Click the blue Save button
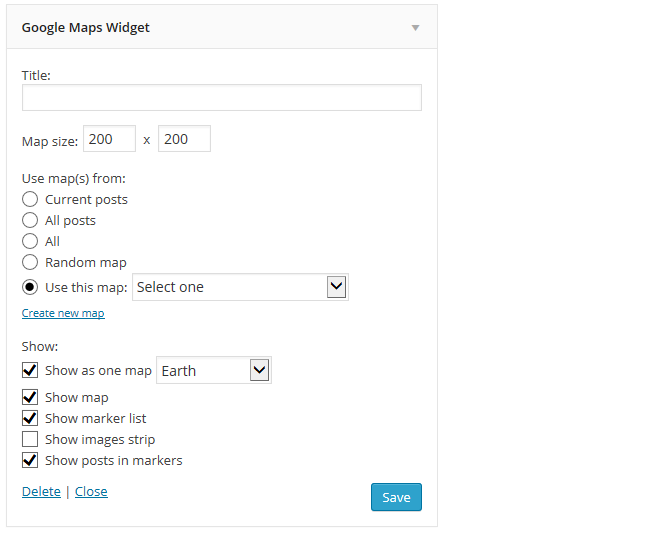The width and height of the screenshot is (650, 535). [x=396, y=497]
